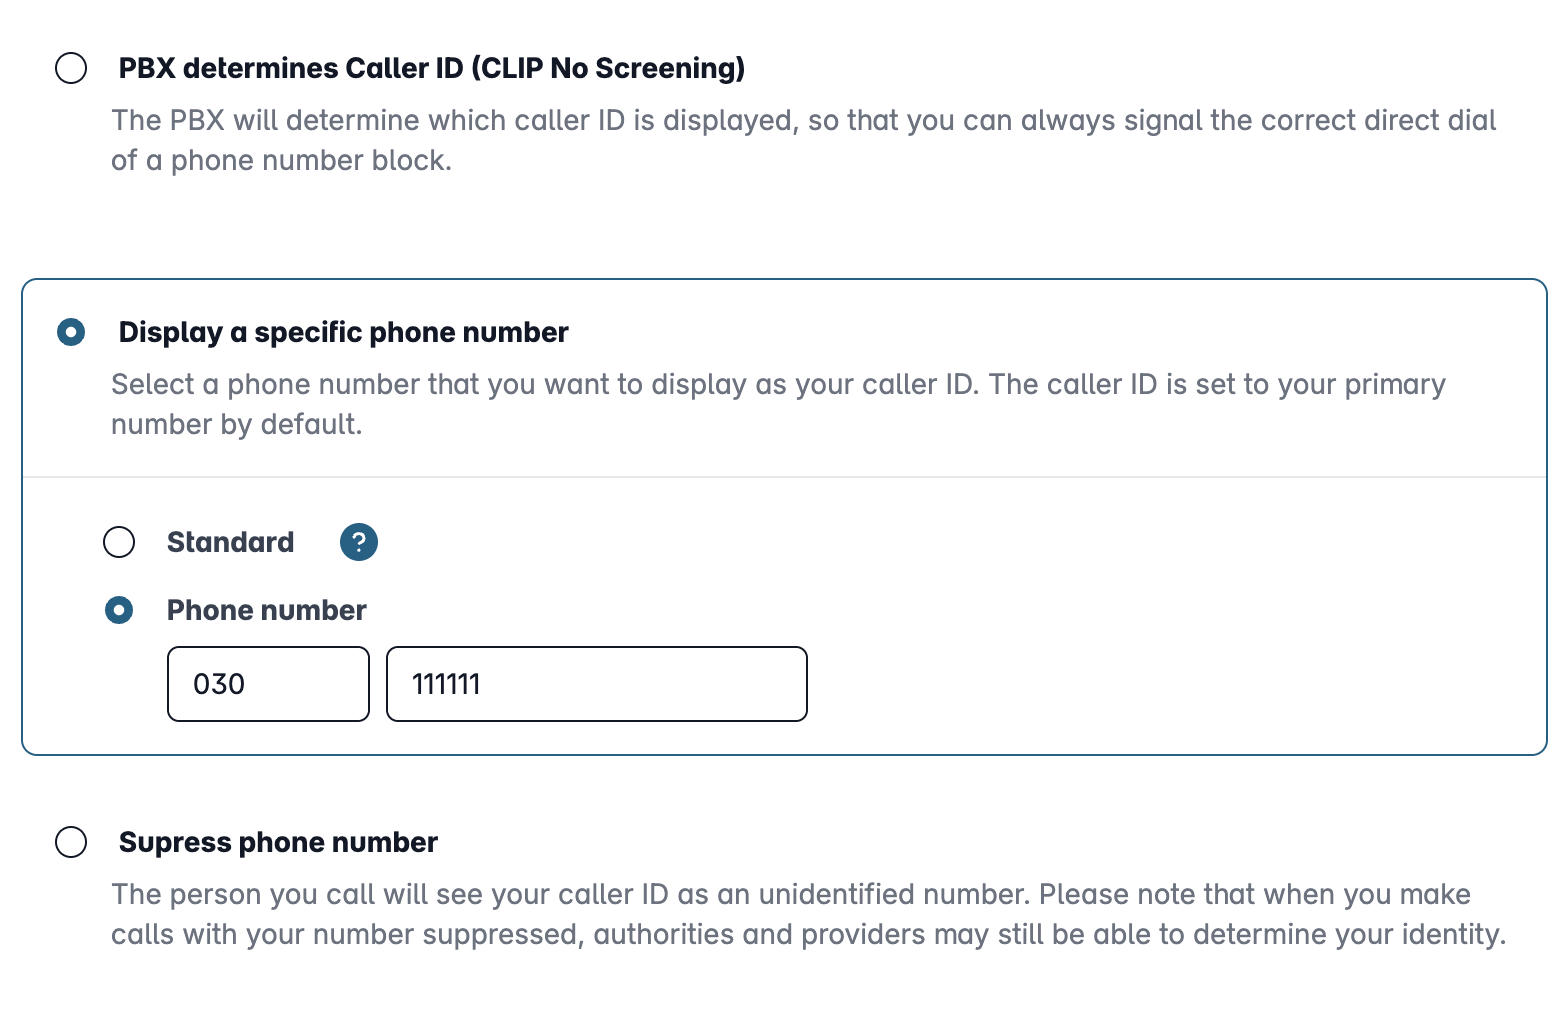Select the Standard radio option
Image resolution: width=1568 pixels, height=1014 pixels.
click(119, 542)
